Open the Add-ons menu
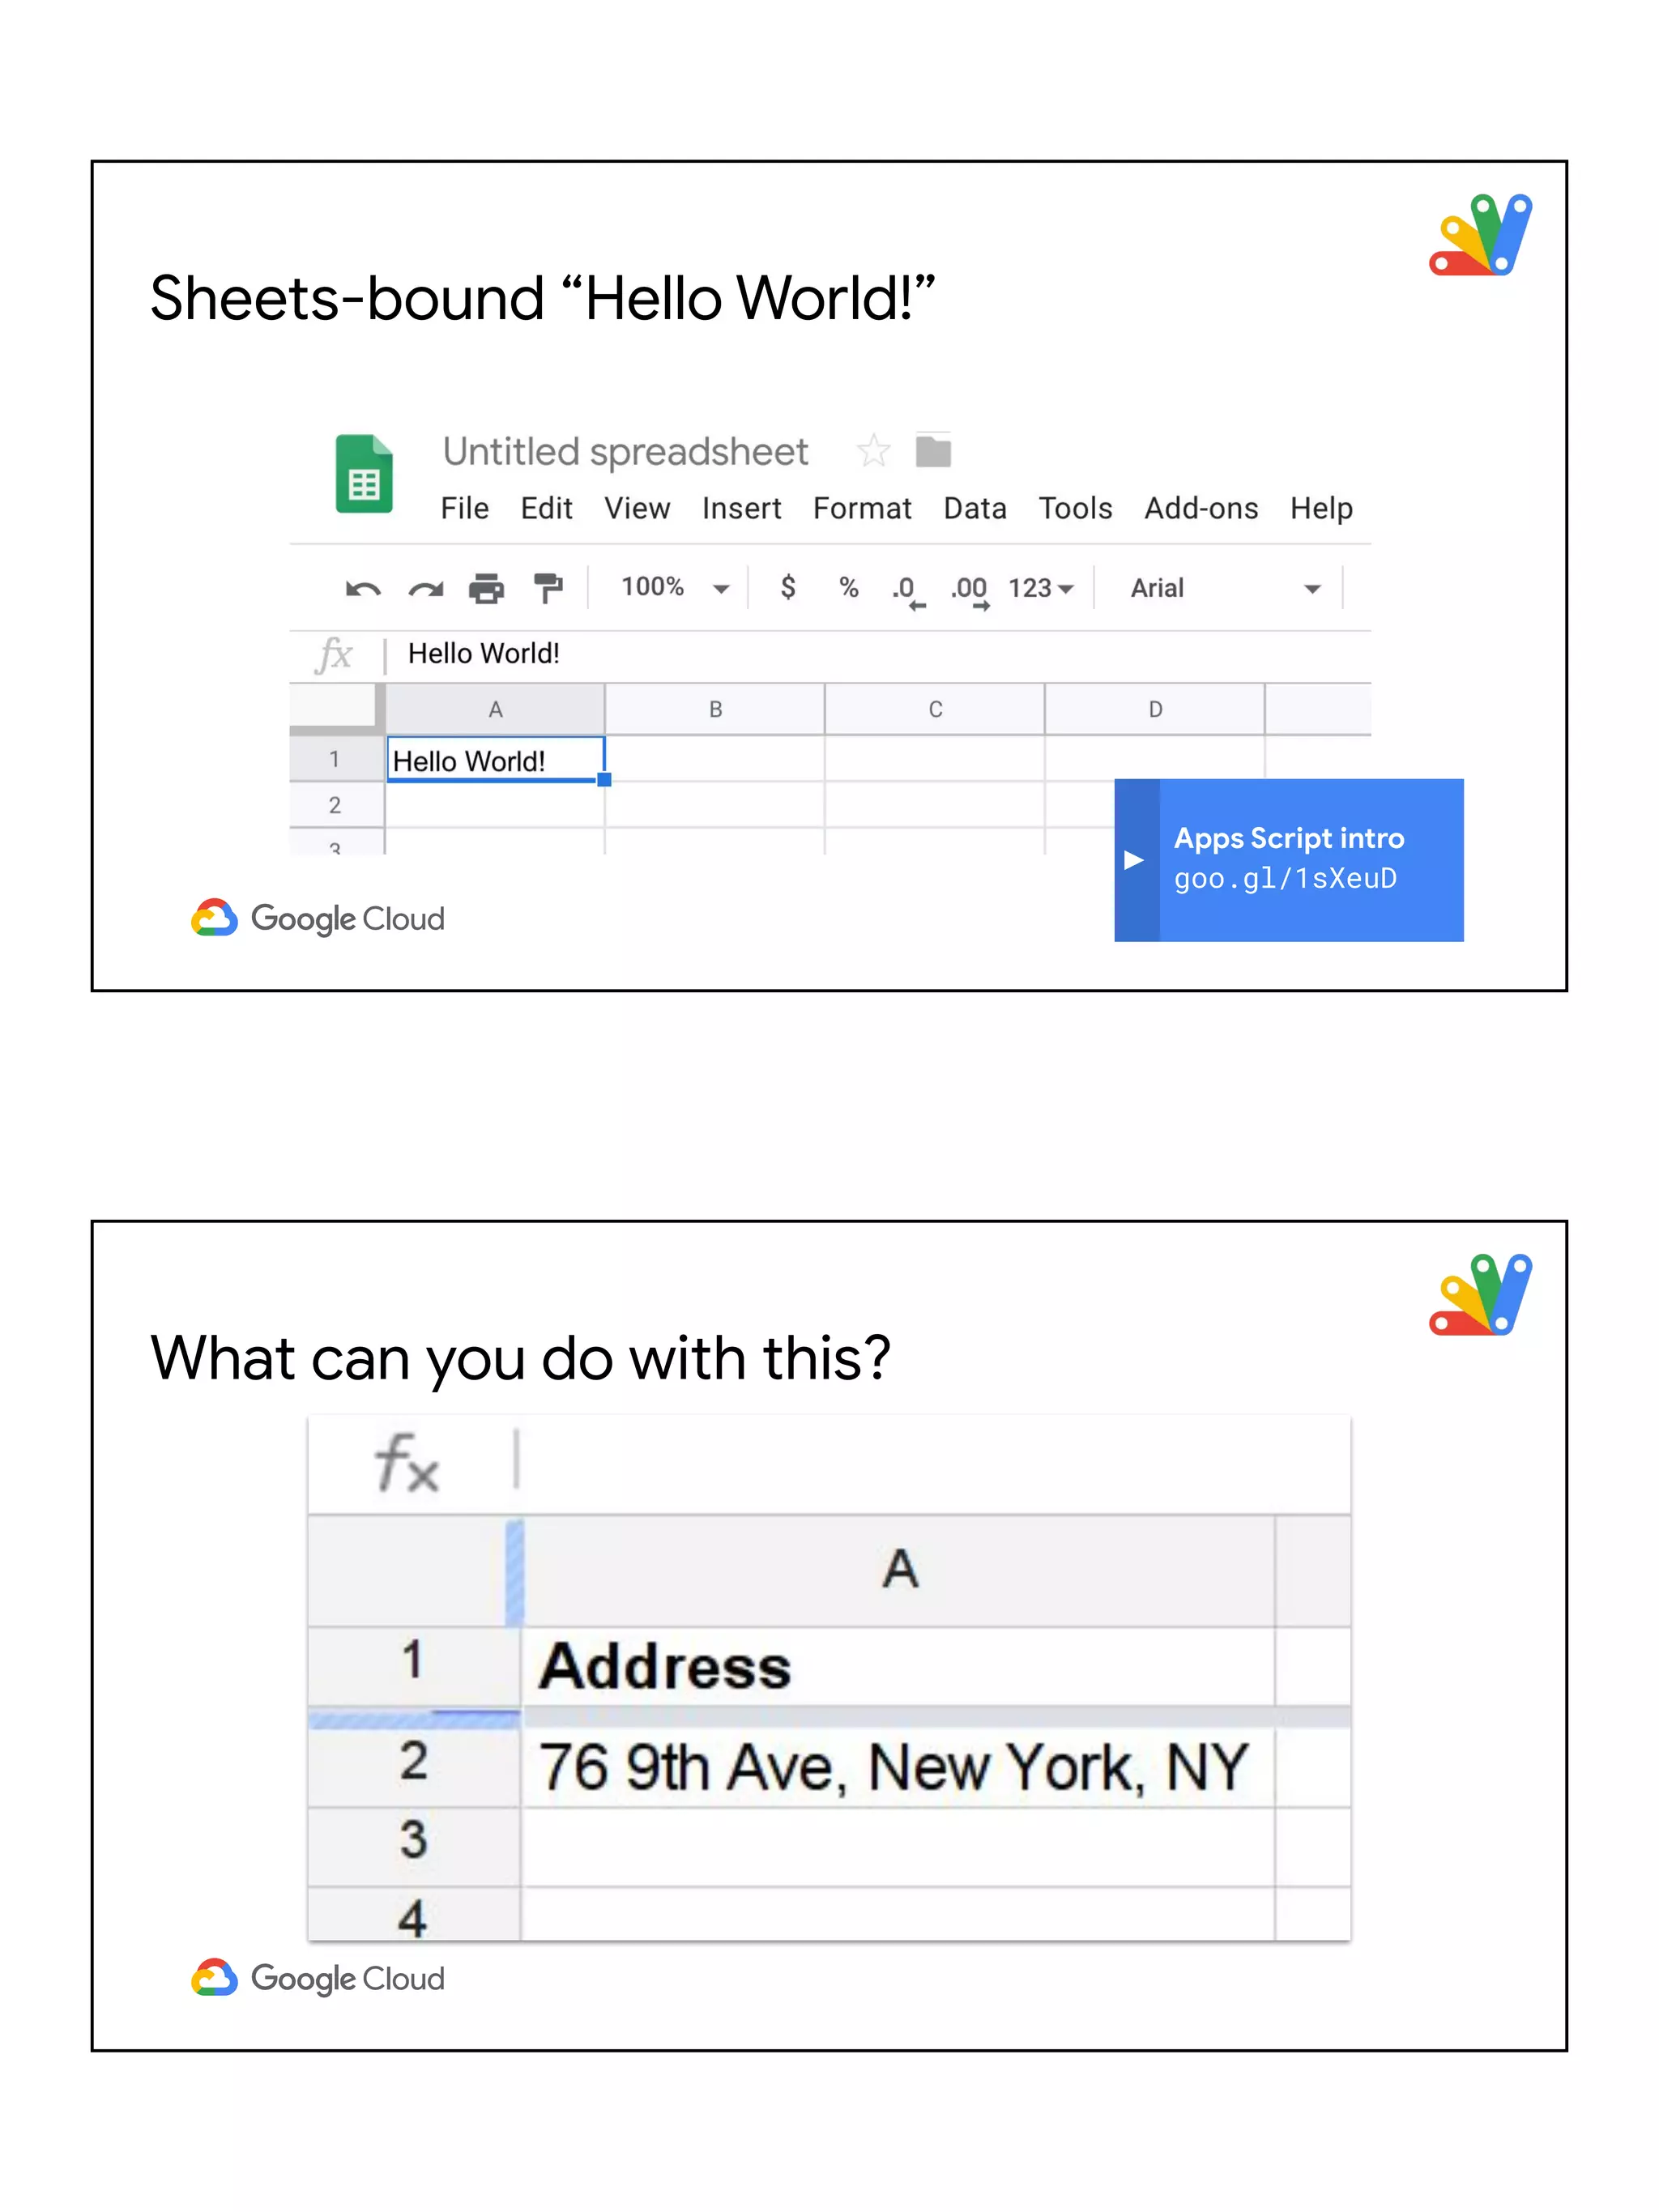 (x=1201, y=508)
